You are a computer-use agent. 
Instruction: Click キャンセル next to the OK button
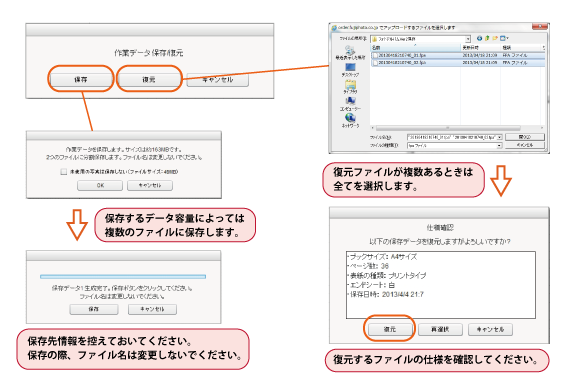coord(150,185)
